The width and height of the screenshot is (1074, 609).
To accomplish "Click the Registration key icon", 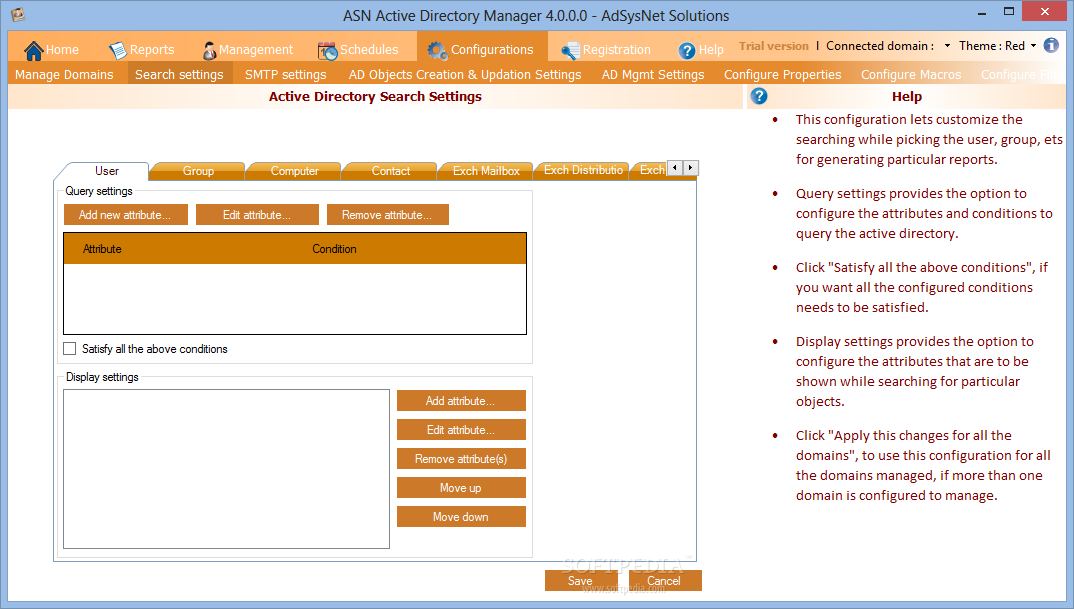I will 571,51.
